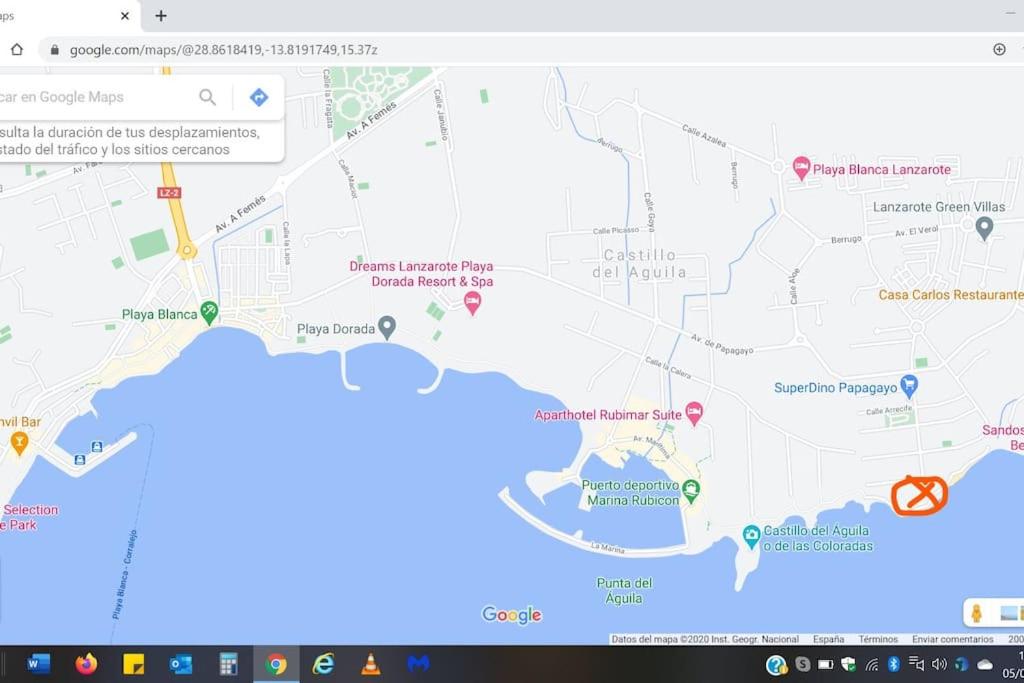Click the Playa Dorada gray location pin
1024x683 pixels.
[387, 328]
